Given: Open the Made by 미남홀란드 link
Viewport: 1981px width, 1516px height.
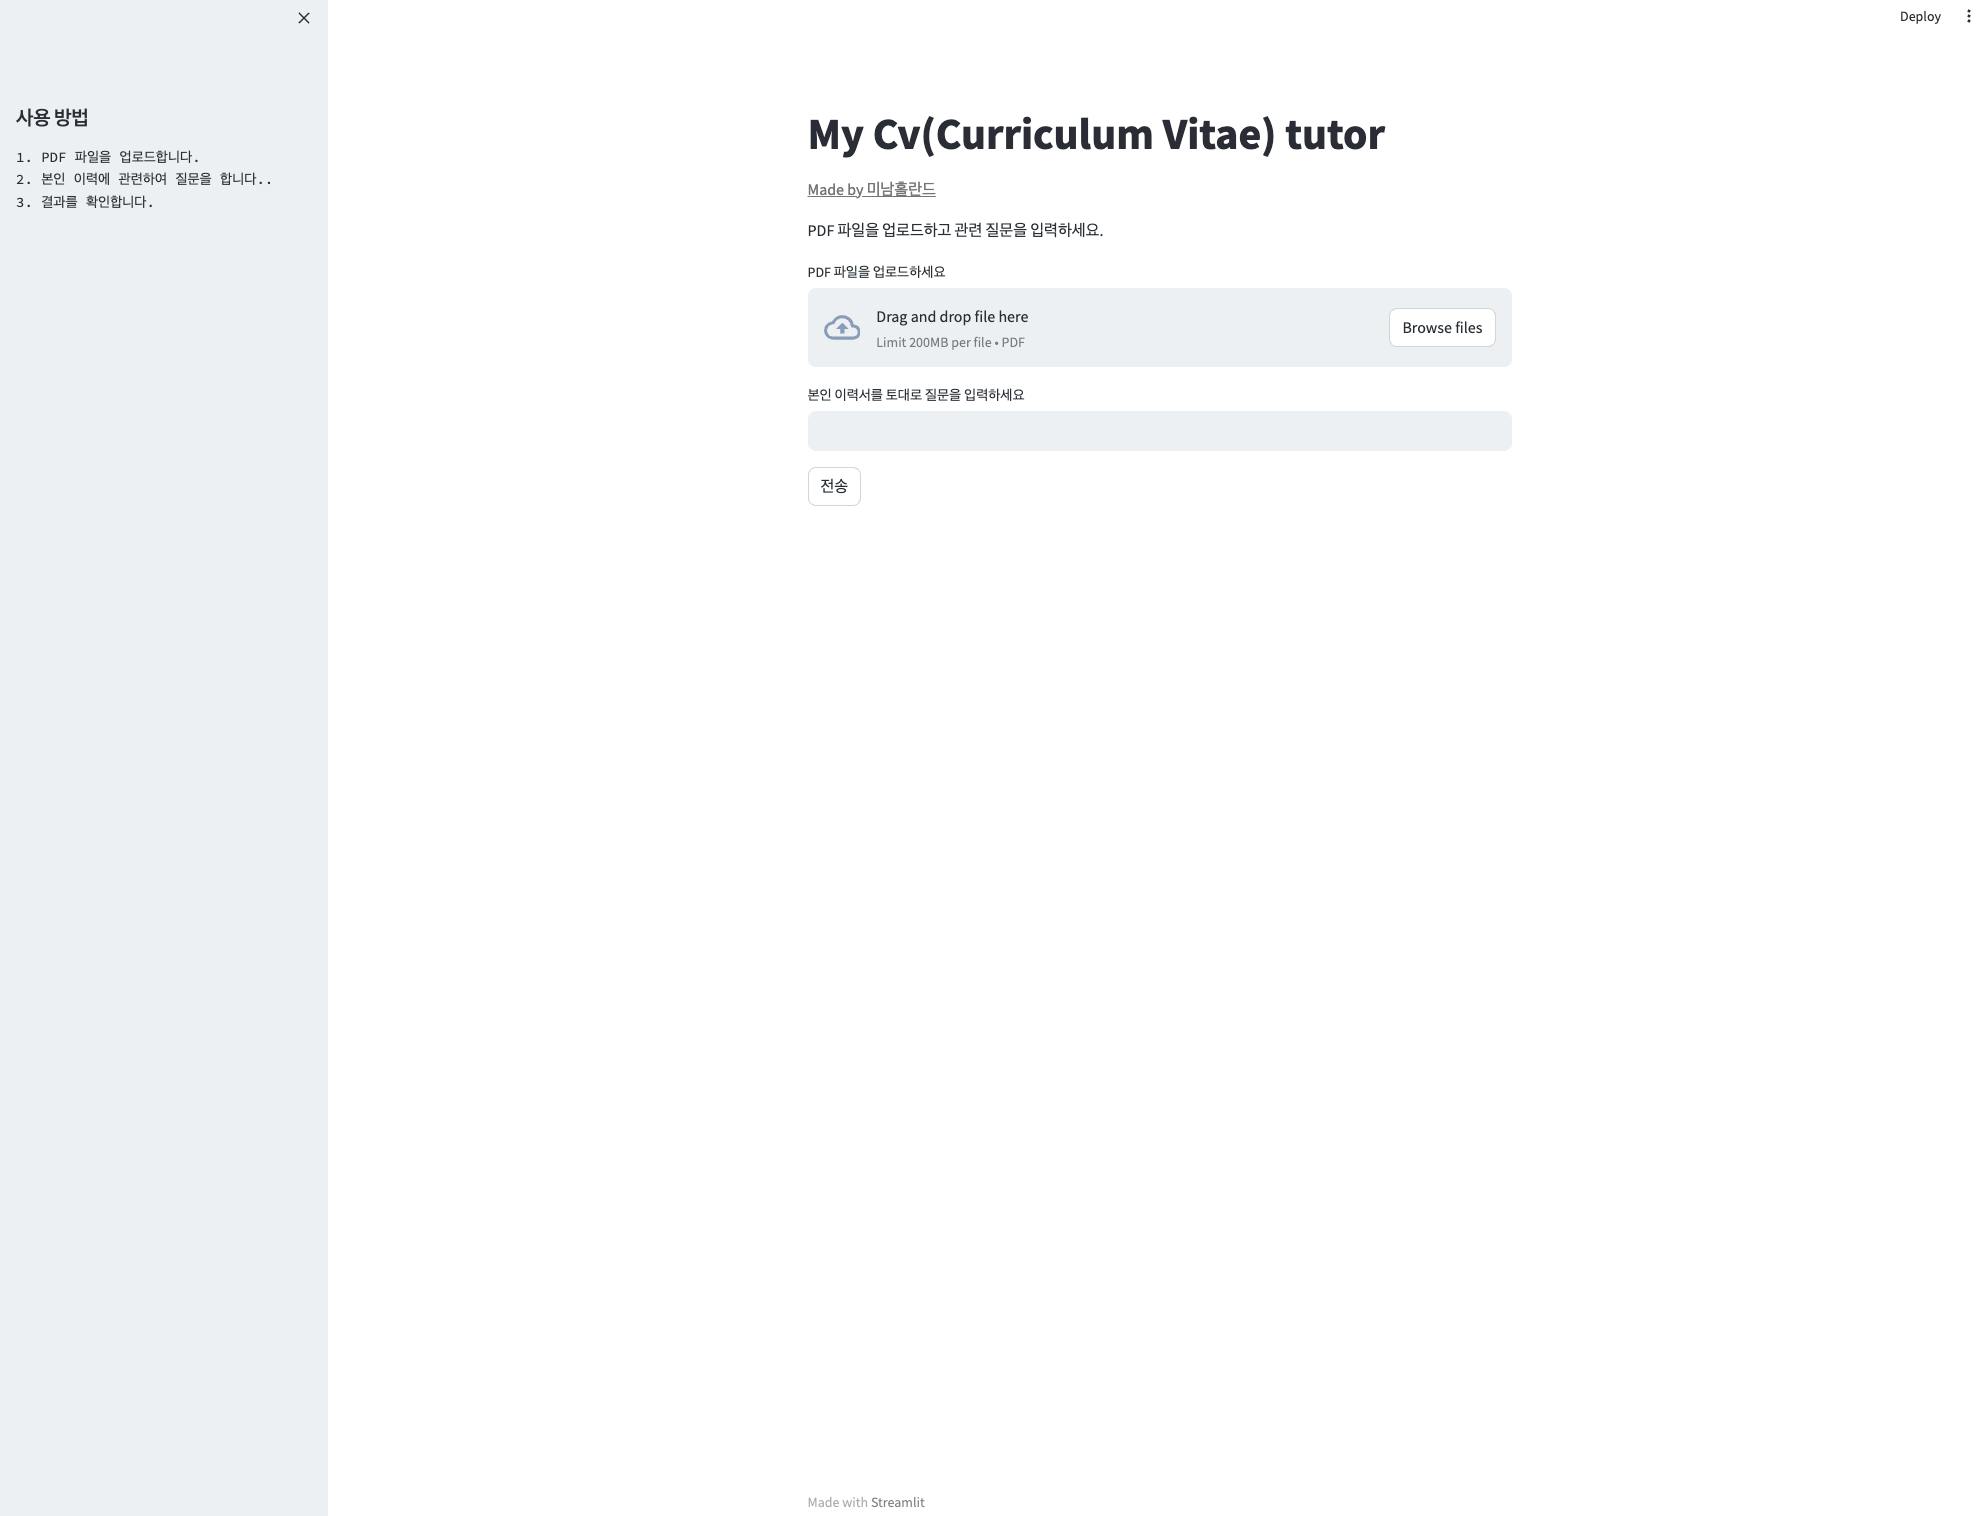Looking at the screenshot, I should click(871, 189).
